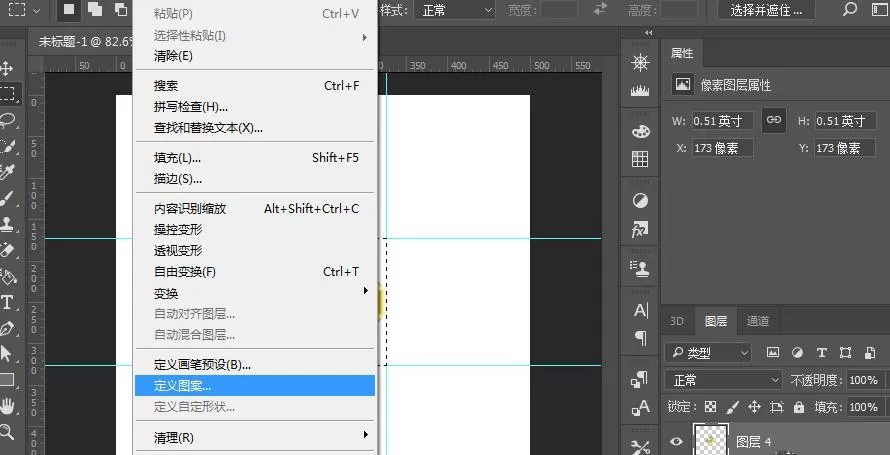Image resolution: width=890 pixels, height=455 pixels.
Task: Open the Swatches grid panel icon
Action: point(640,159)
